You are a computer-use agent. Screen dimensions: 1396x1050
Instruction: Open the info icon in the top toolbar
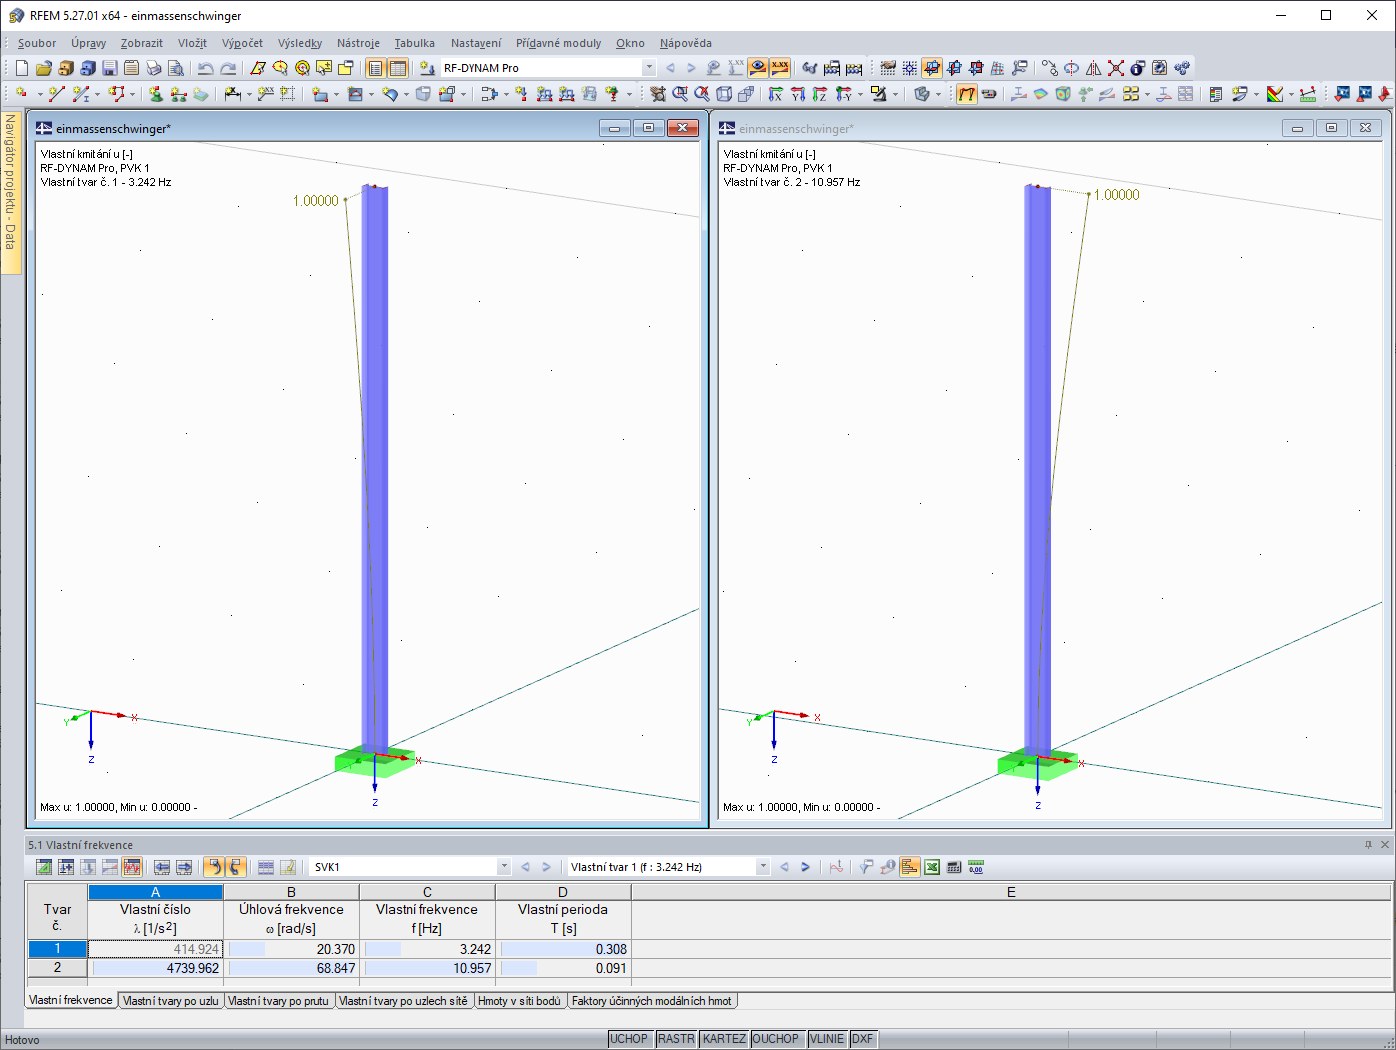[1138, 68]
